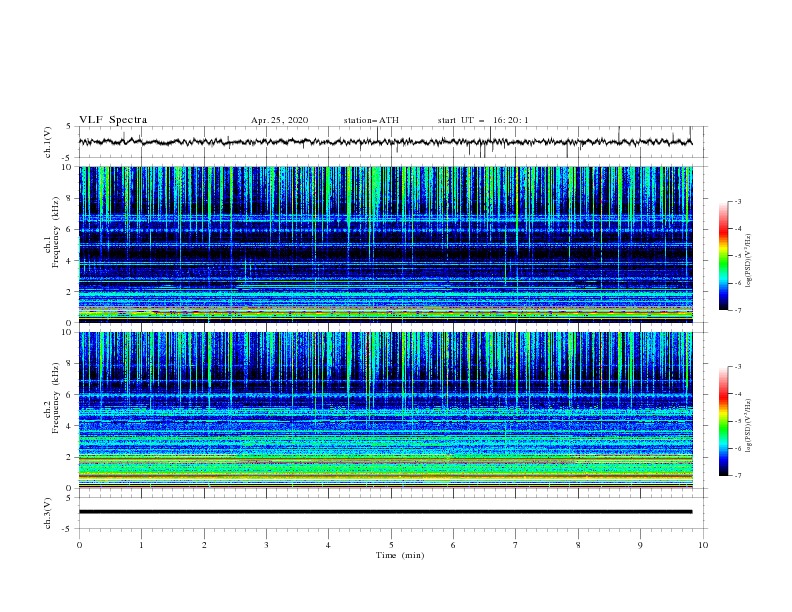Click the time axis tick label '10'

click(x=703, y=545)
